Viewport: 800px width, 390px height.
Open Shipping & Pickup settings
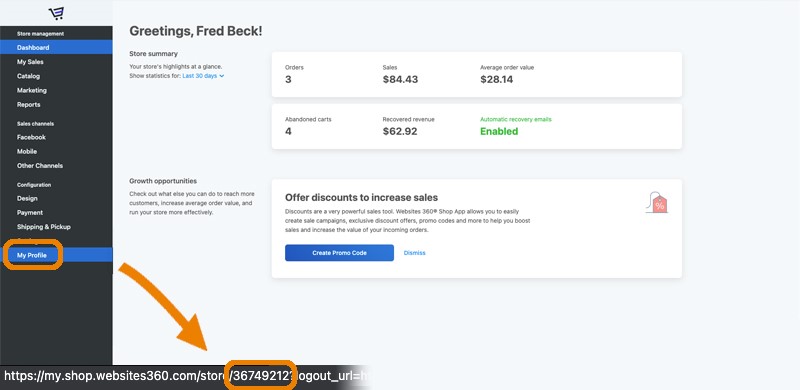56,227
